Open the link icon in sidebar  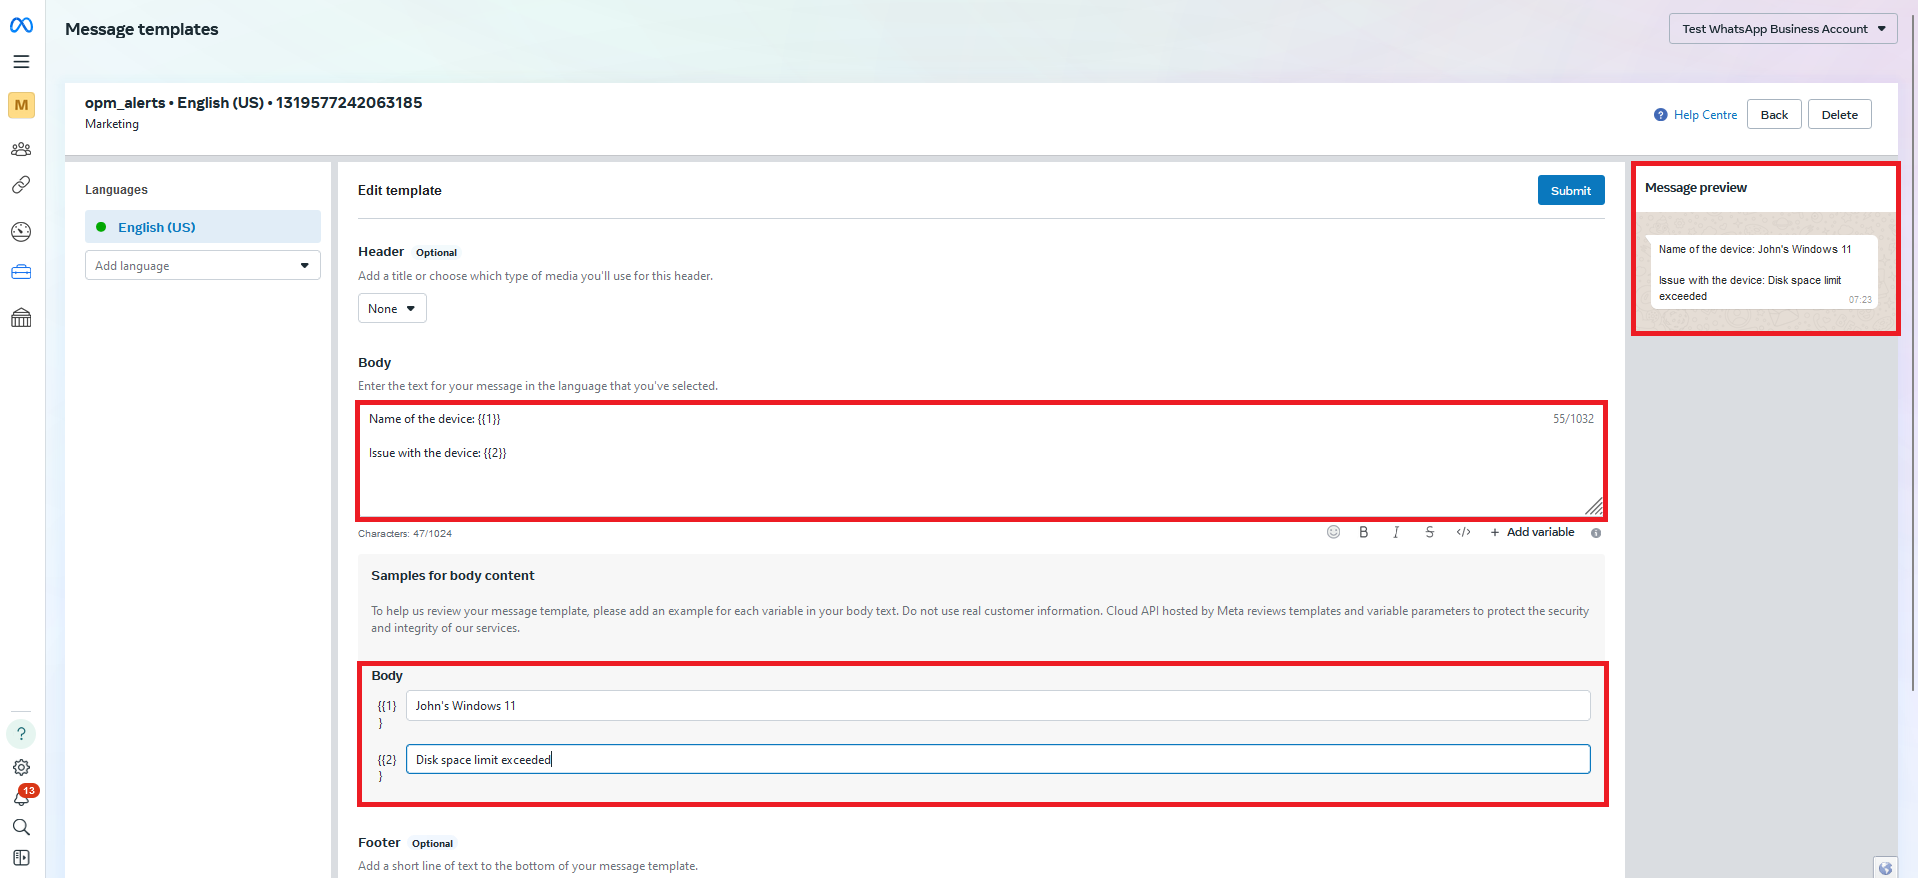pyautogui.click(x=21, y=185)
